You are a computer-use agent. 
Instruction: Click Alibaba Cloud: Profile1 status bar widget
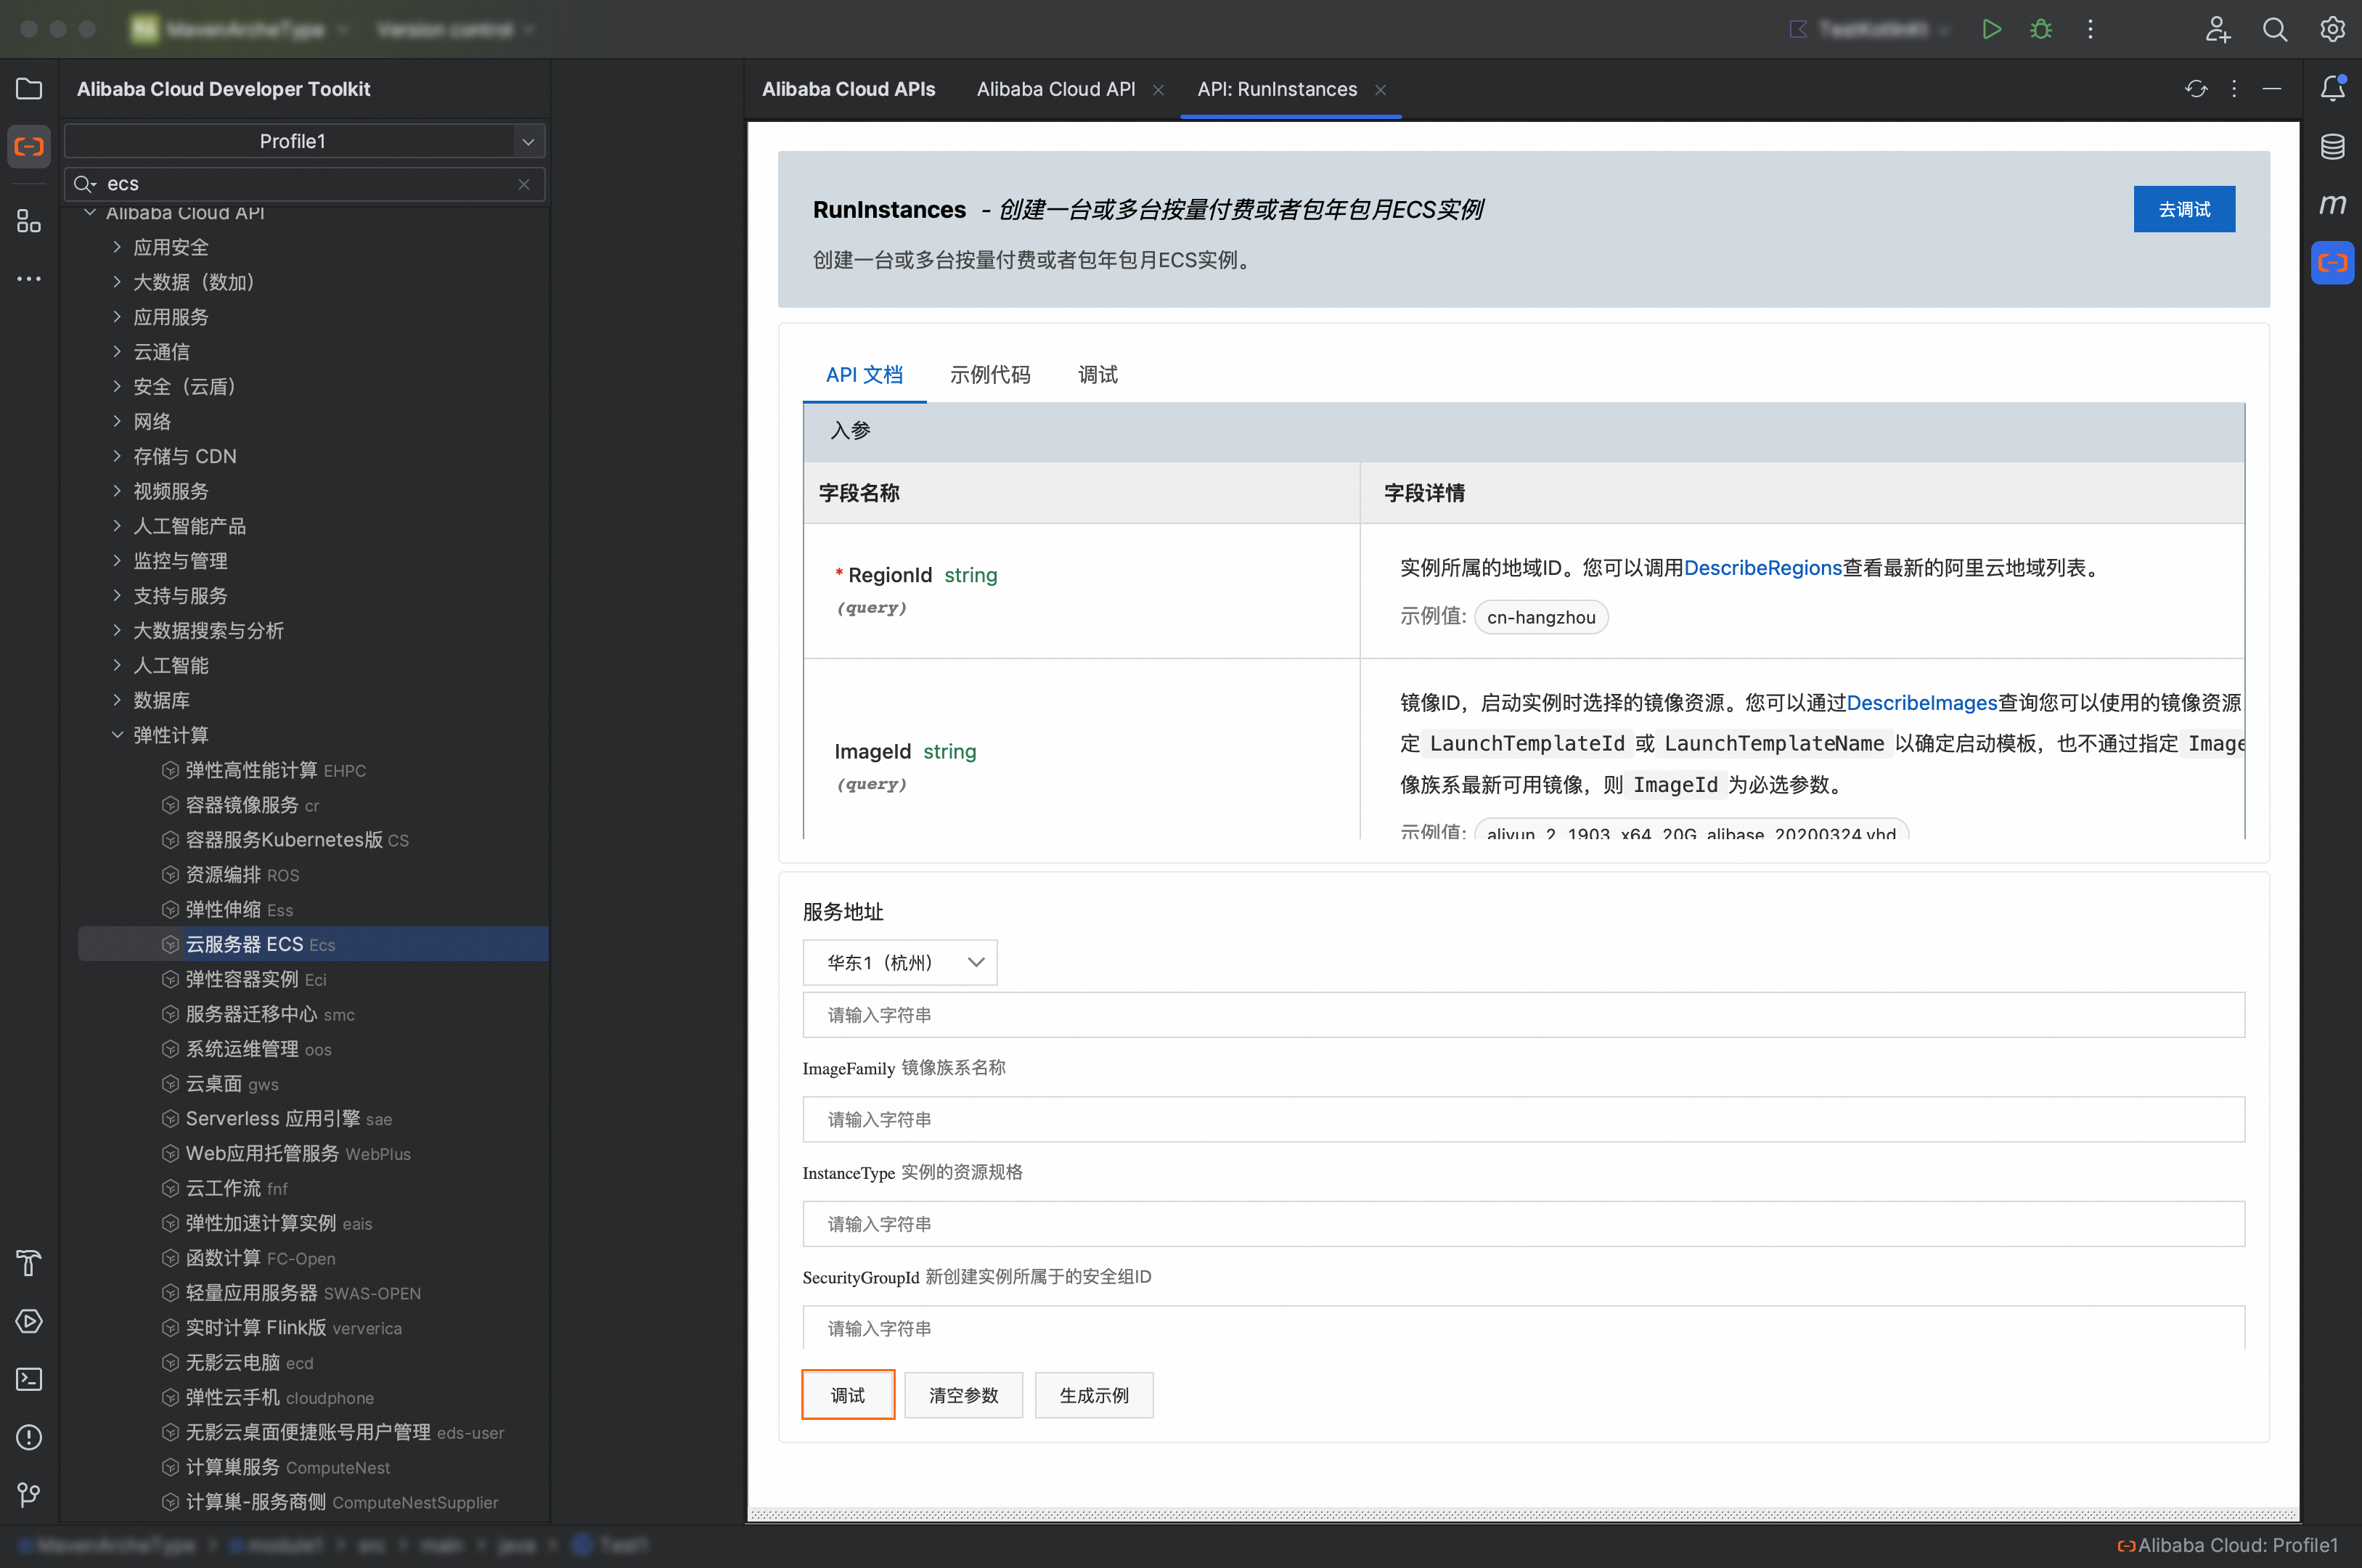point(2228,1545)
